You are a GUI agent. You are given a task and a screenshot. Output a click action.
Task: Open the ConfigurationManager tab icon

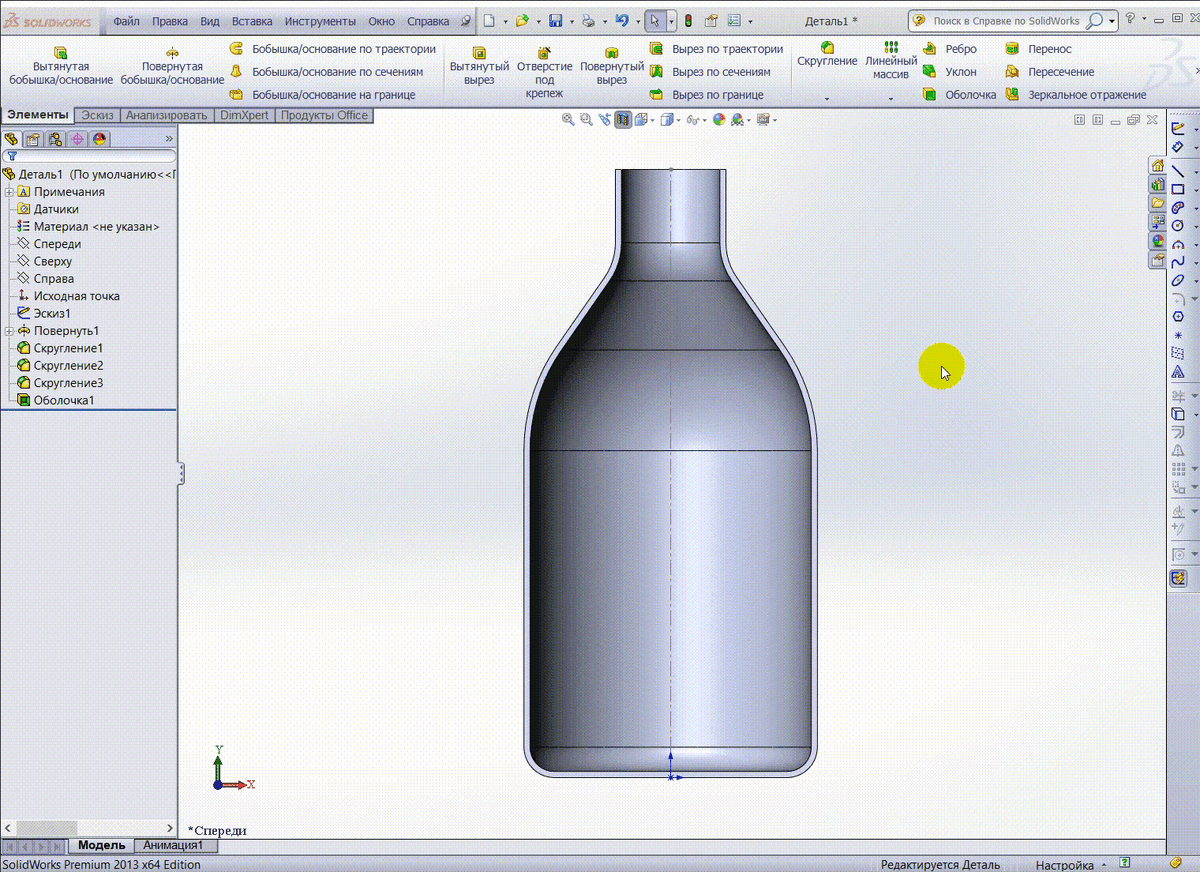pyautogui.click(x=55, y=139)
